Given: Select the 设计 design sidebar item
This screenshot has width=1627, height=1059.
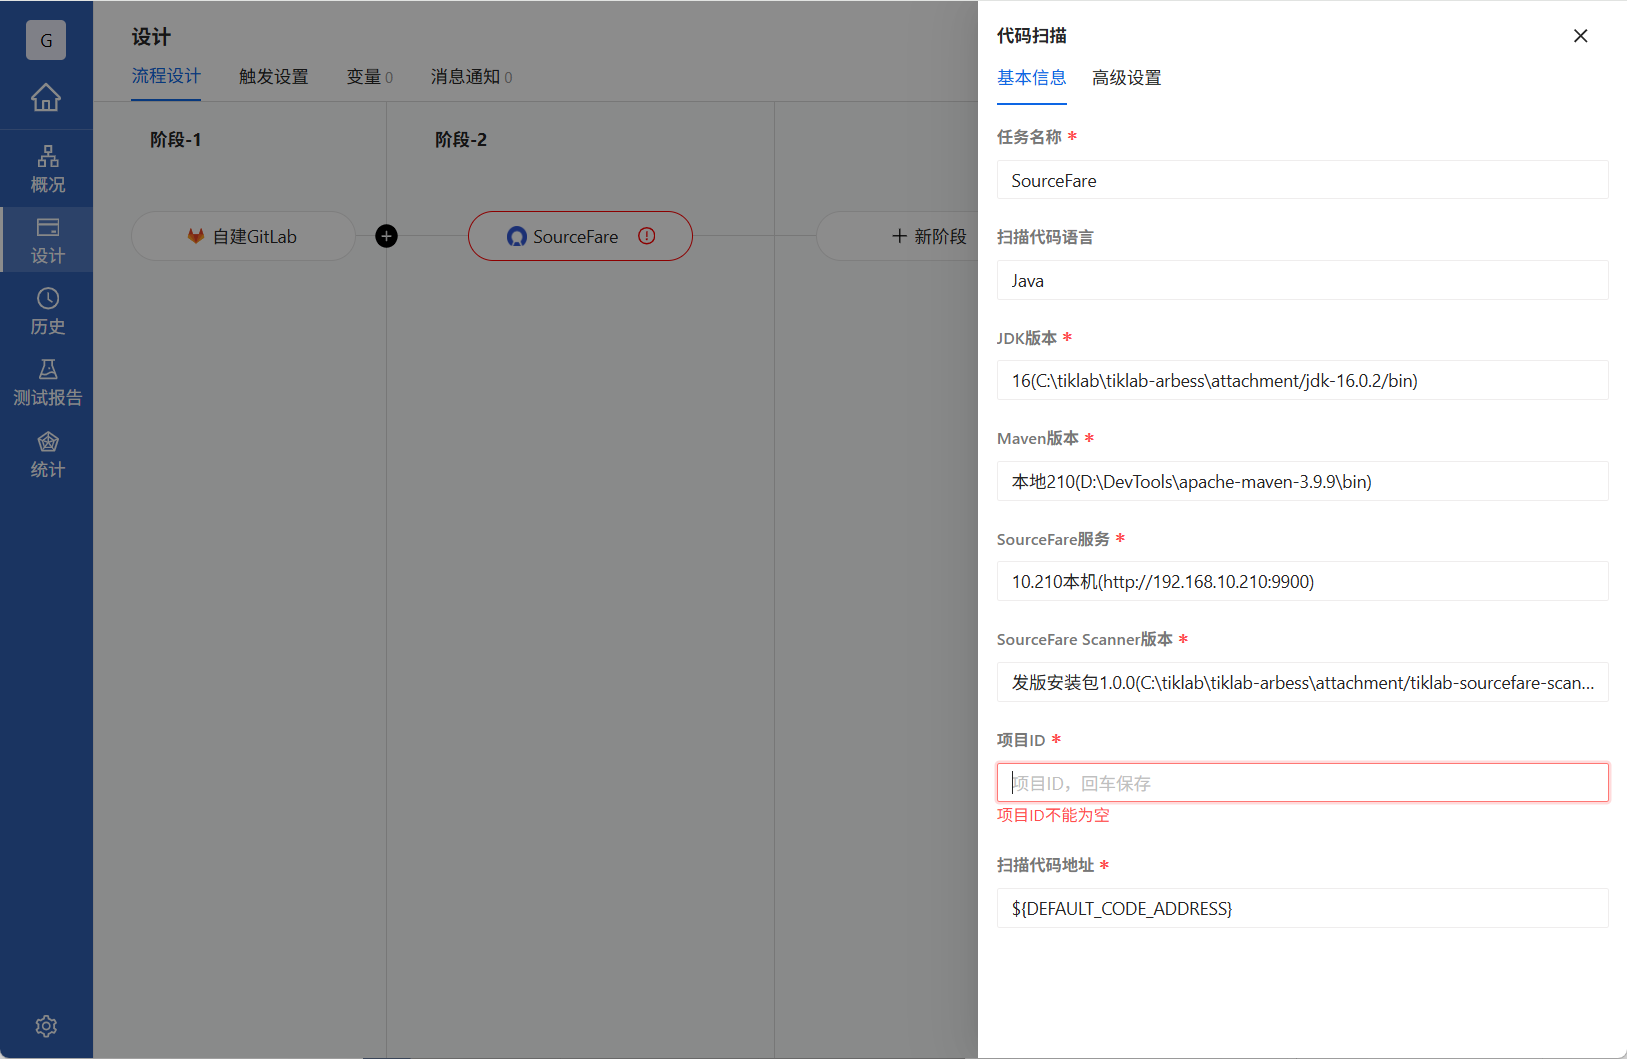Looking at the screenshot, I should pyautogui.click(x=47, y=240).
